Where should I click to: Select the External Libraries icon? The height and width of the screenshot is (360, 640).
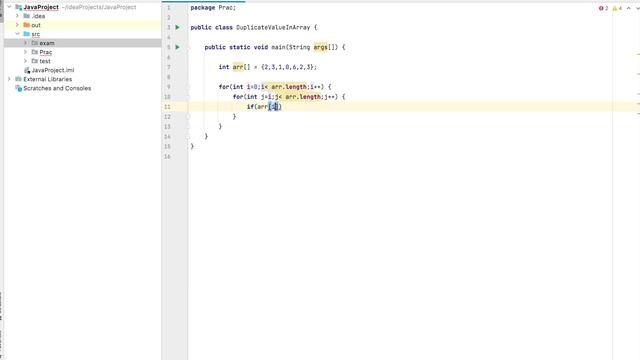(x=18, y=79)
